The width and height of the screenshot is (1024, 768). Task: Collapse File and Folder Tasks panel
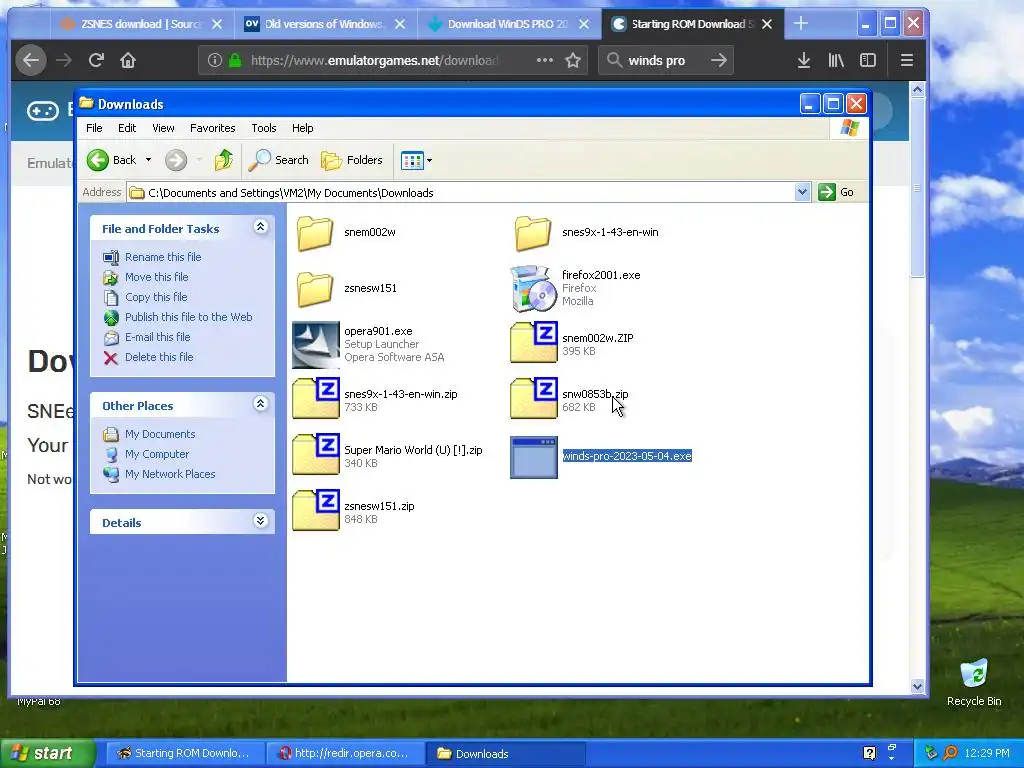coord(261,227)
